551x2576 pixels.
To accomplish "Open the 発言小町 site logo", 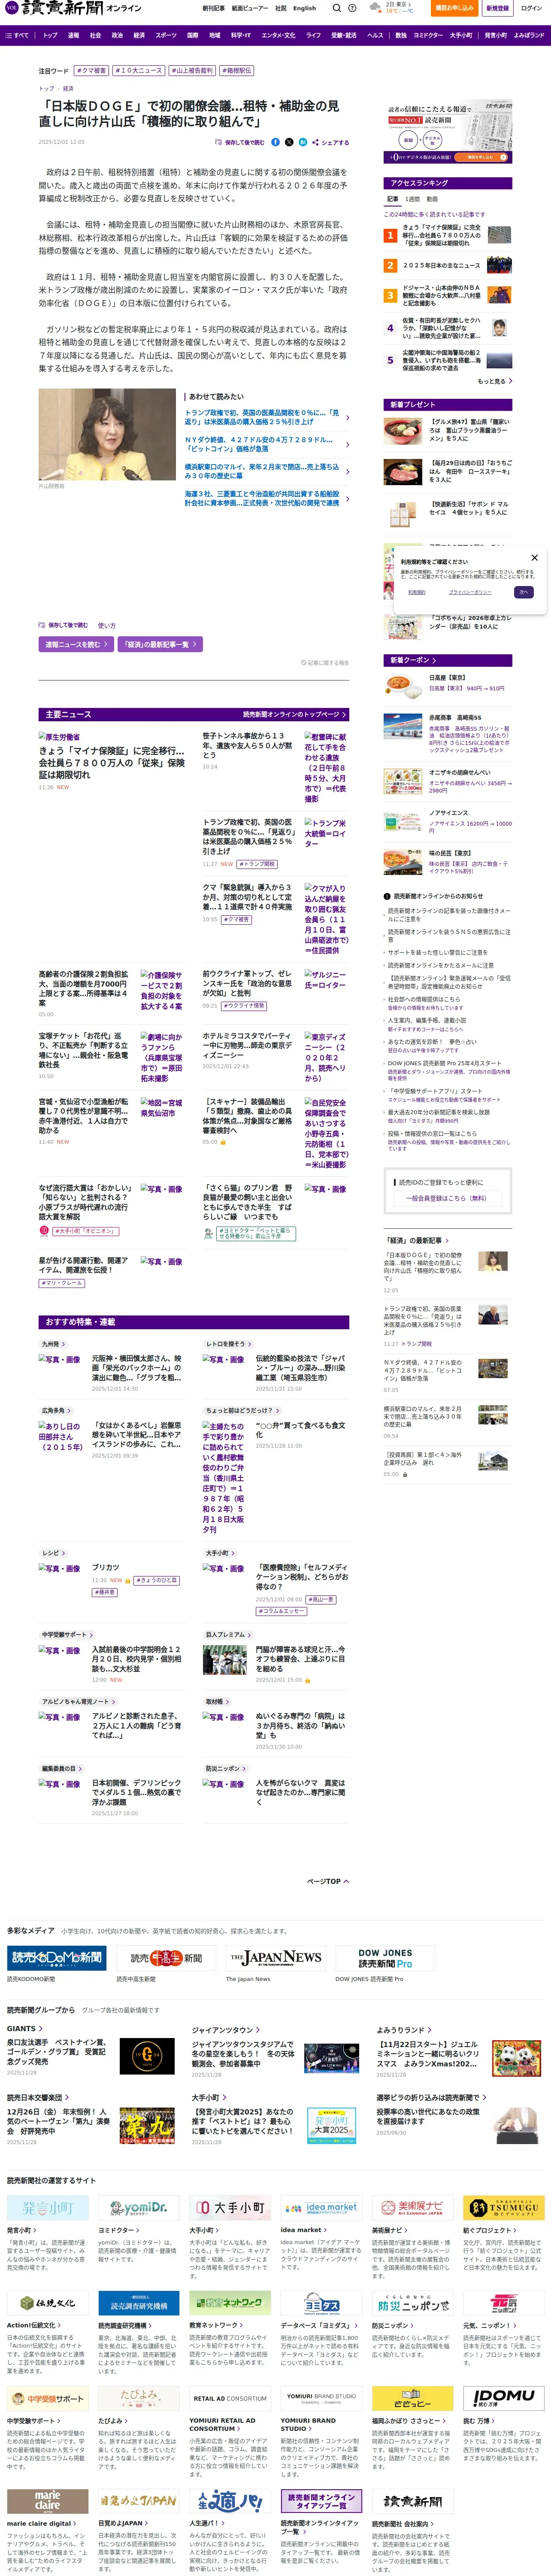I will tap(48, 2207).
